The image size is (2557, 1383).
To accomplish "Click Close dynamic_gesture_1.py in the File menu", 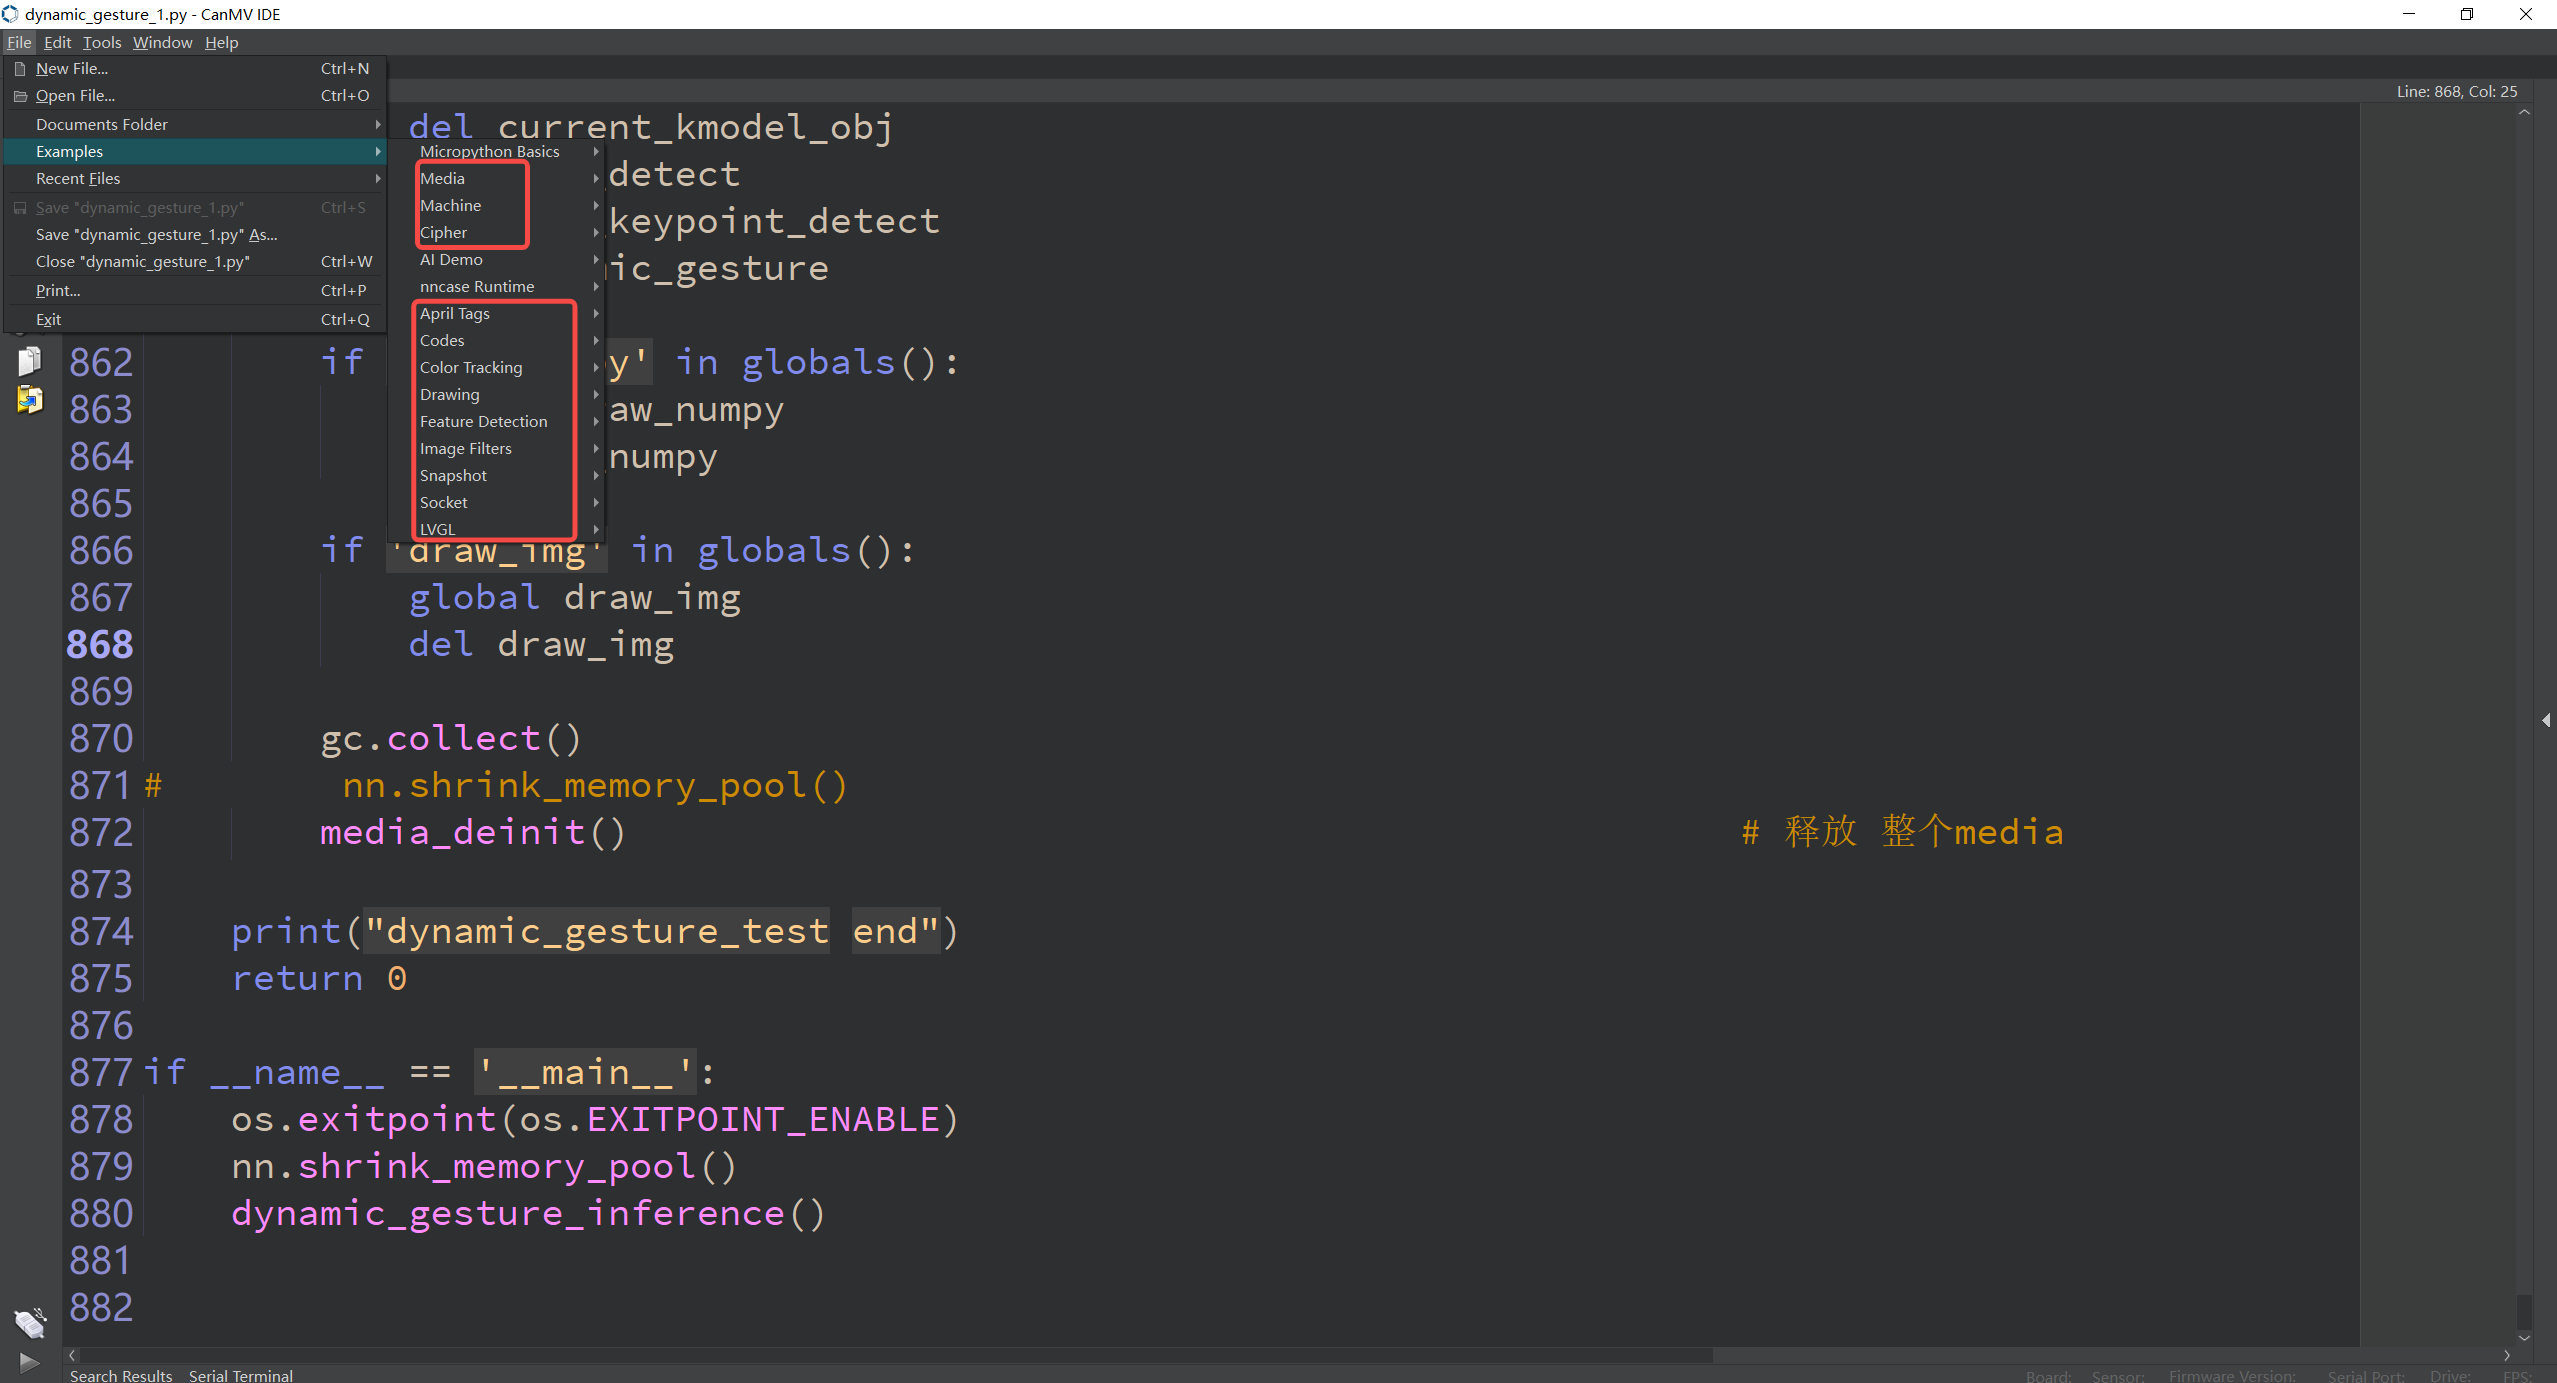I will point(142,261).
